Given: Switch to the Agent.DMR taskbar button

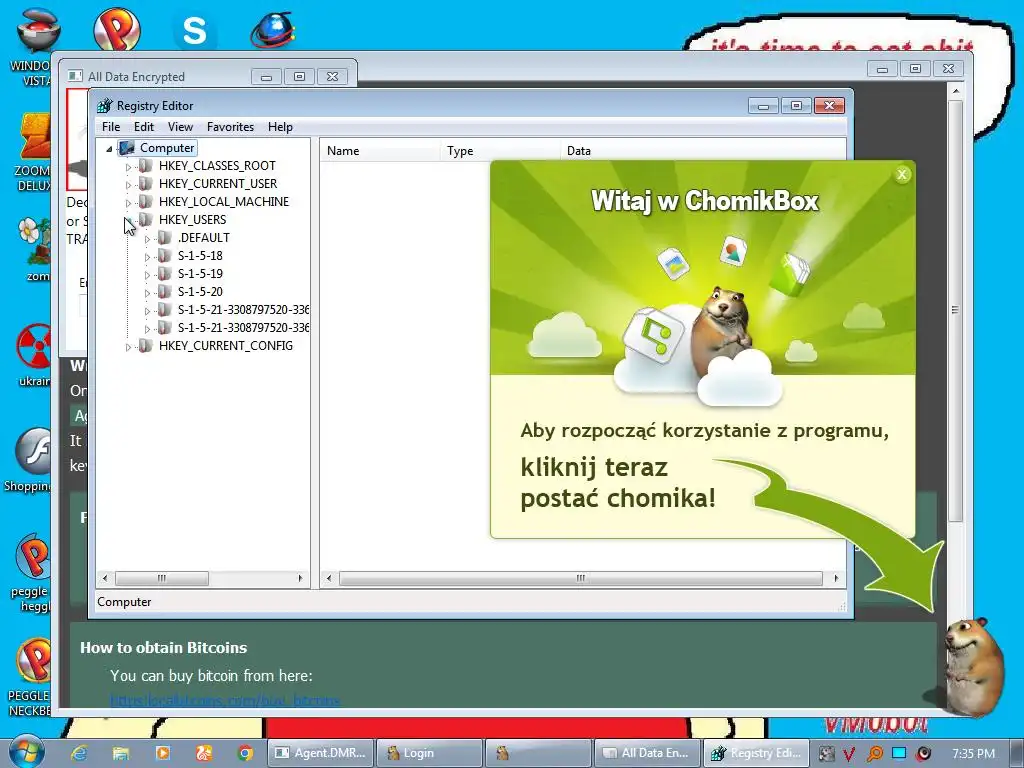Looking at the screenshot, I should tap(321, 753).
